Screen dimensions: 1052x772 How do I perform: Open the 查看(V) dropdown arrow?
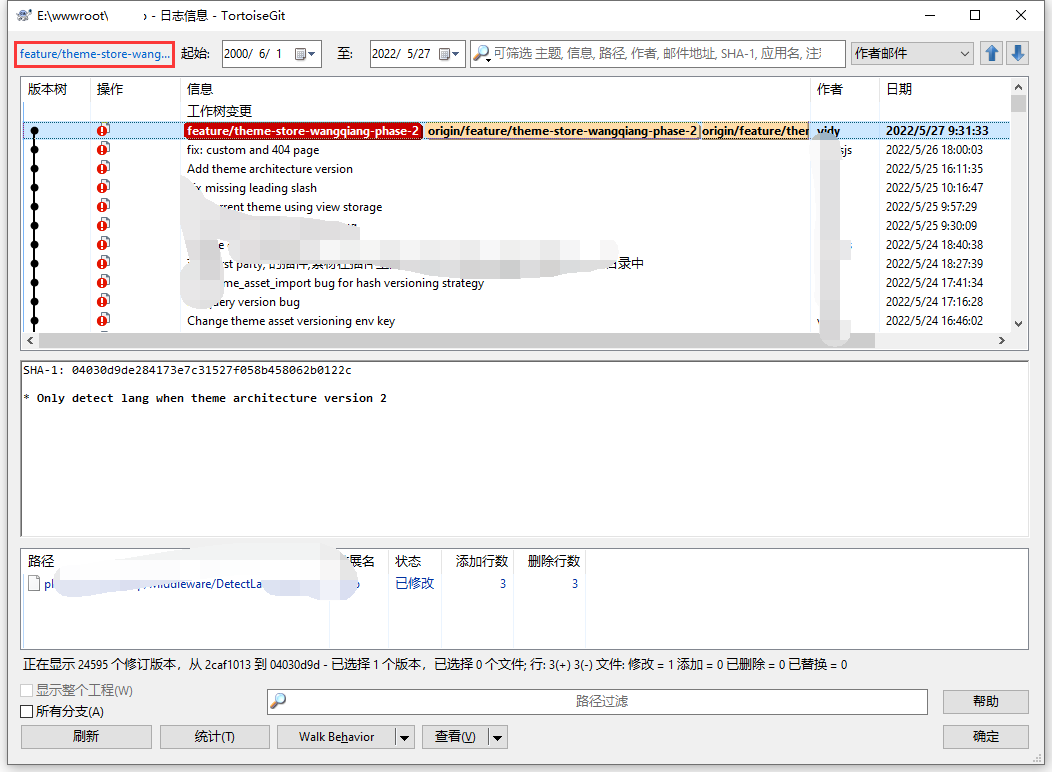[x=497, y=737]
